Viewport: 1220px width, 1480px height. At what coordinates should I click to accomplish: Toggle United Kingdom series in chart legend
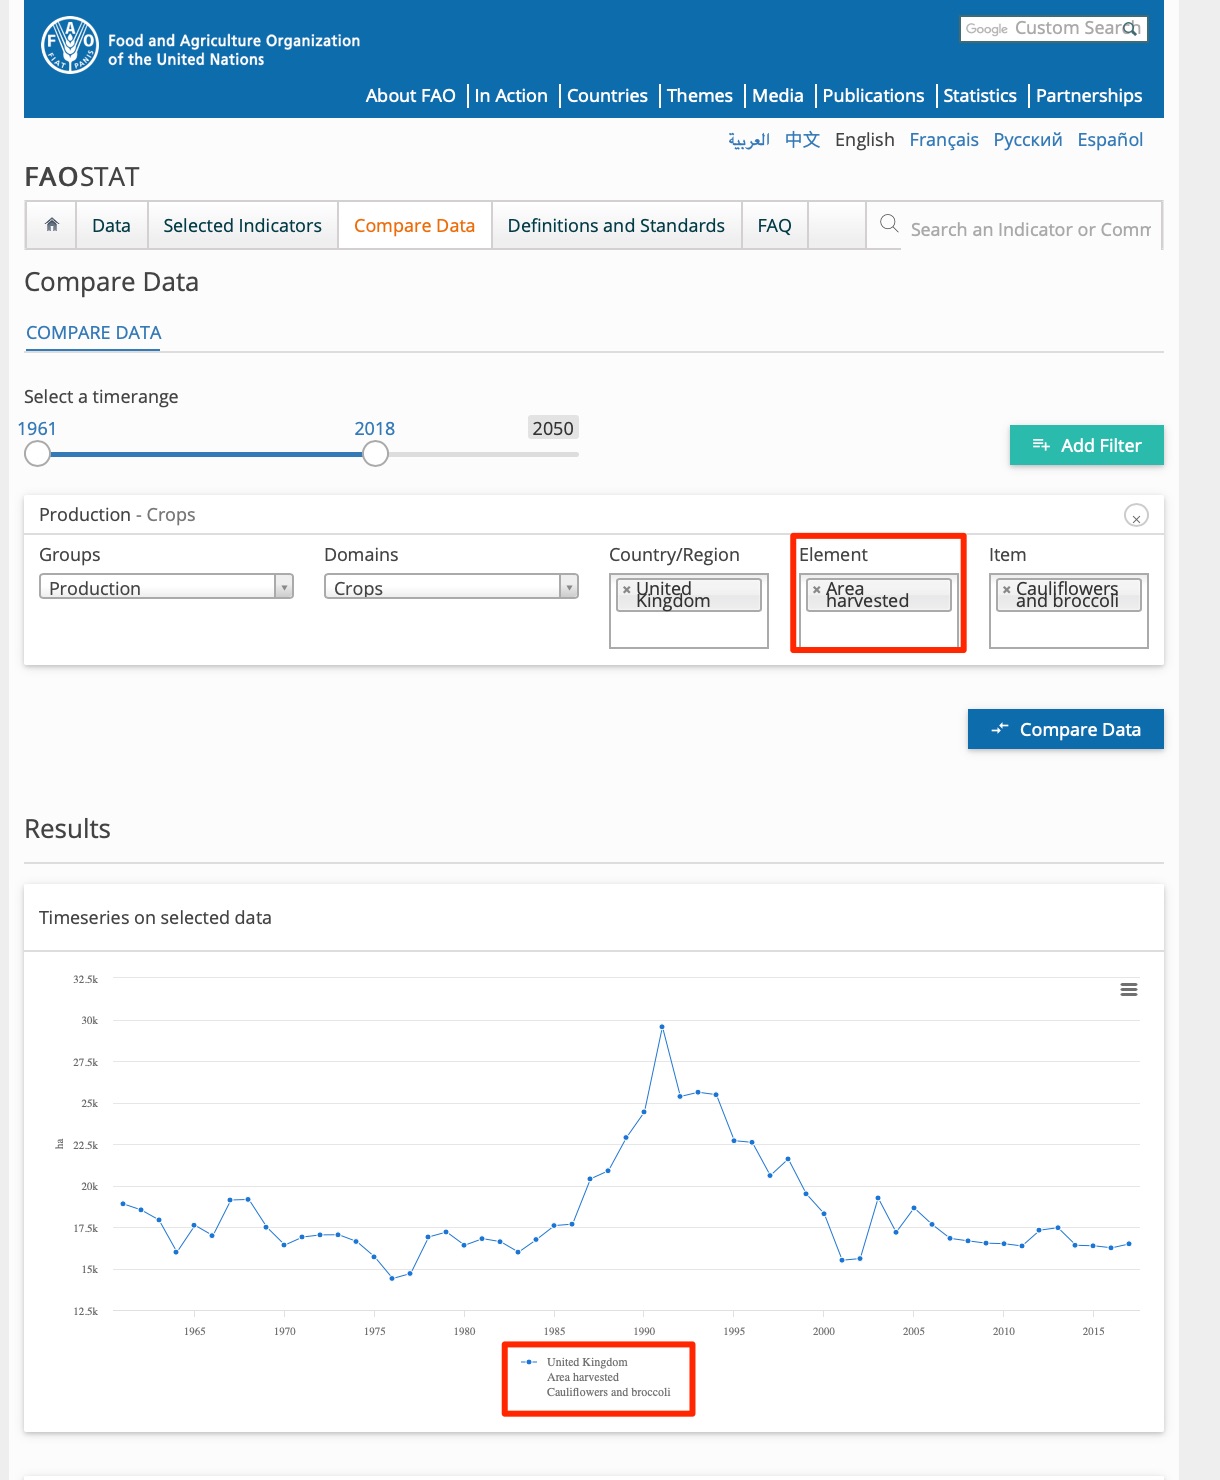coord(595,1377)
